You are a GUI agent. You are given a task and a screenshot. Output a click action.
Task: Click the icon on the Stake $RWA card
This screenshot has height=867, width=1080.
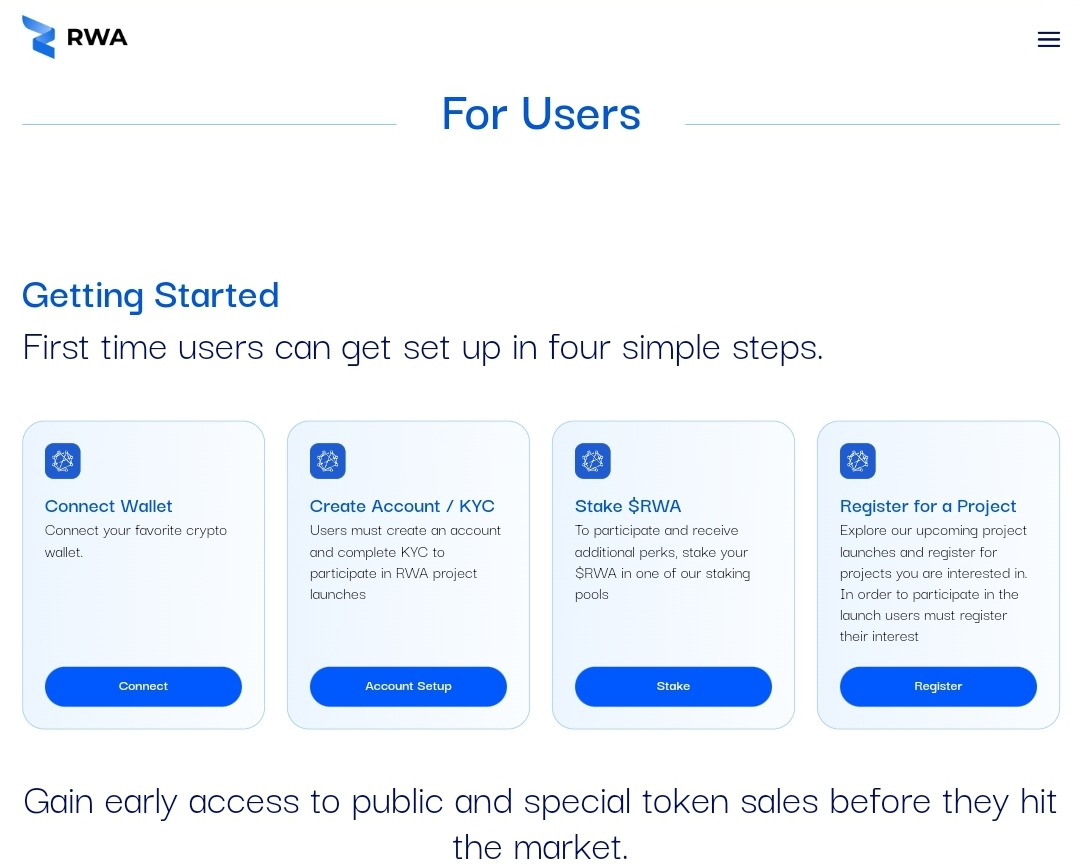(593, 461)
